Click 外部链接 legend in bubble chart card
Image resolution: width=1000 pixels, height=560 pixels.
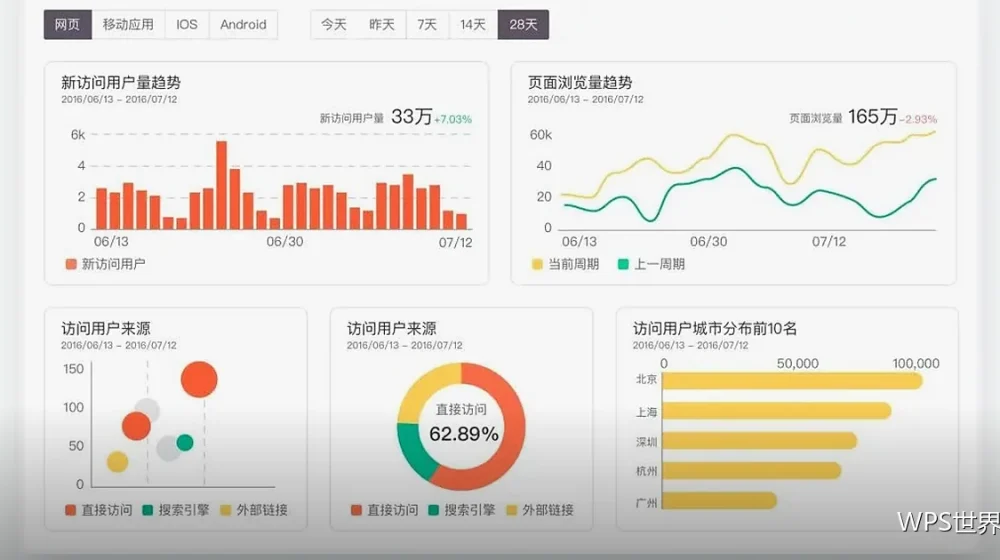pos(254,510)
